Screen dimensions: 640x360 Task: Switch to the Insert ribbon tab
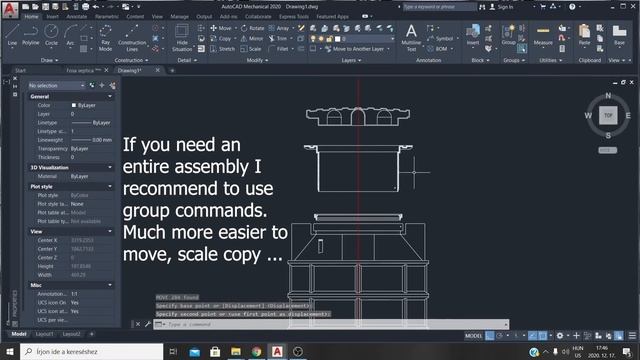(x=52, y=17)
